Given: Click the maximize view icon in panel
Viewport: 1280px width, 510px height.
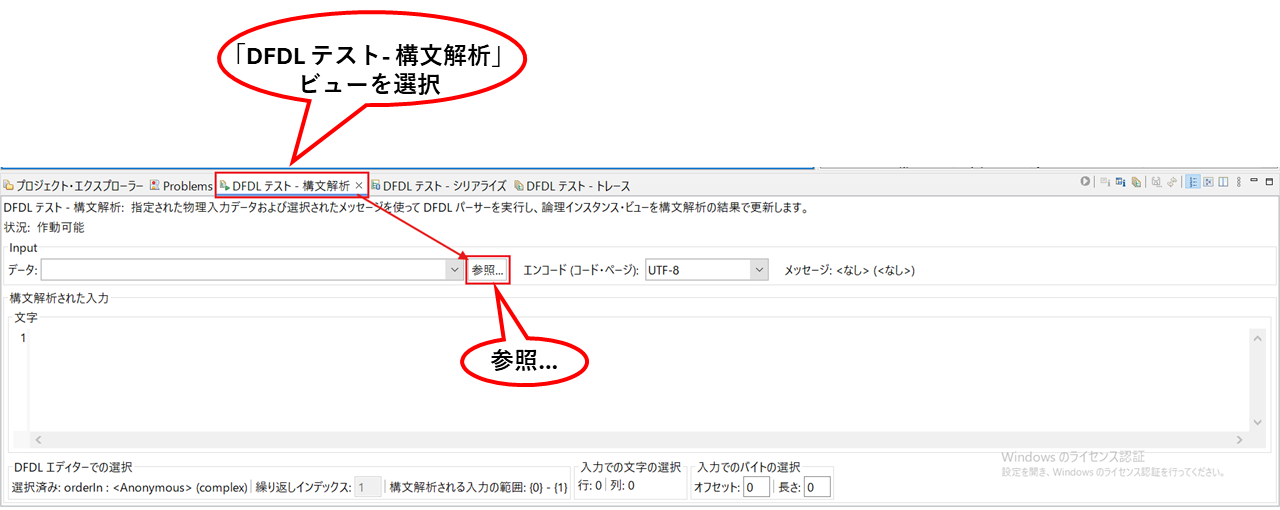Looking at the screenshot, I should pos(1270,182).
